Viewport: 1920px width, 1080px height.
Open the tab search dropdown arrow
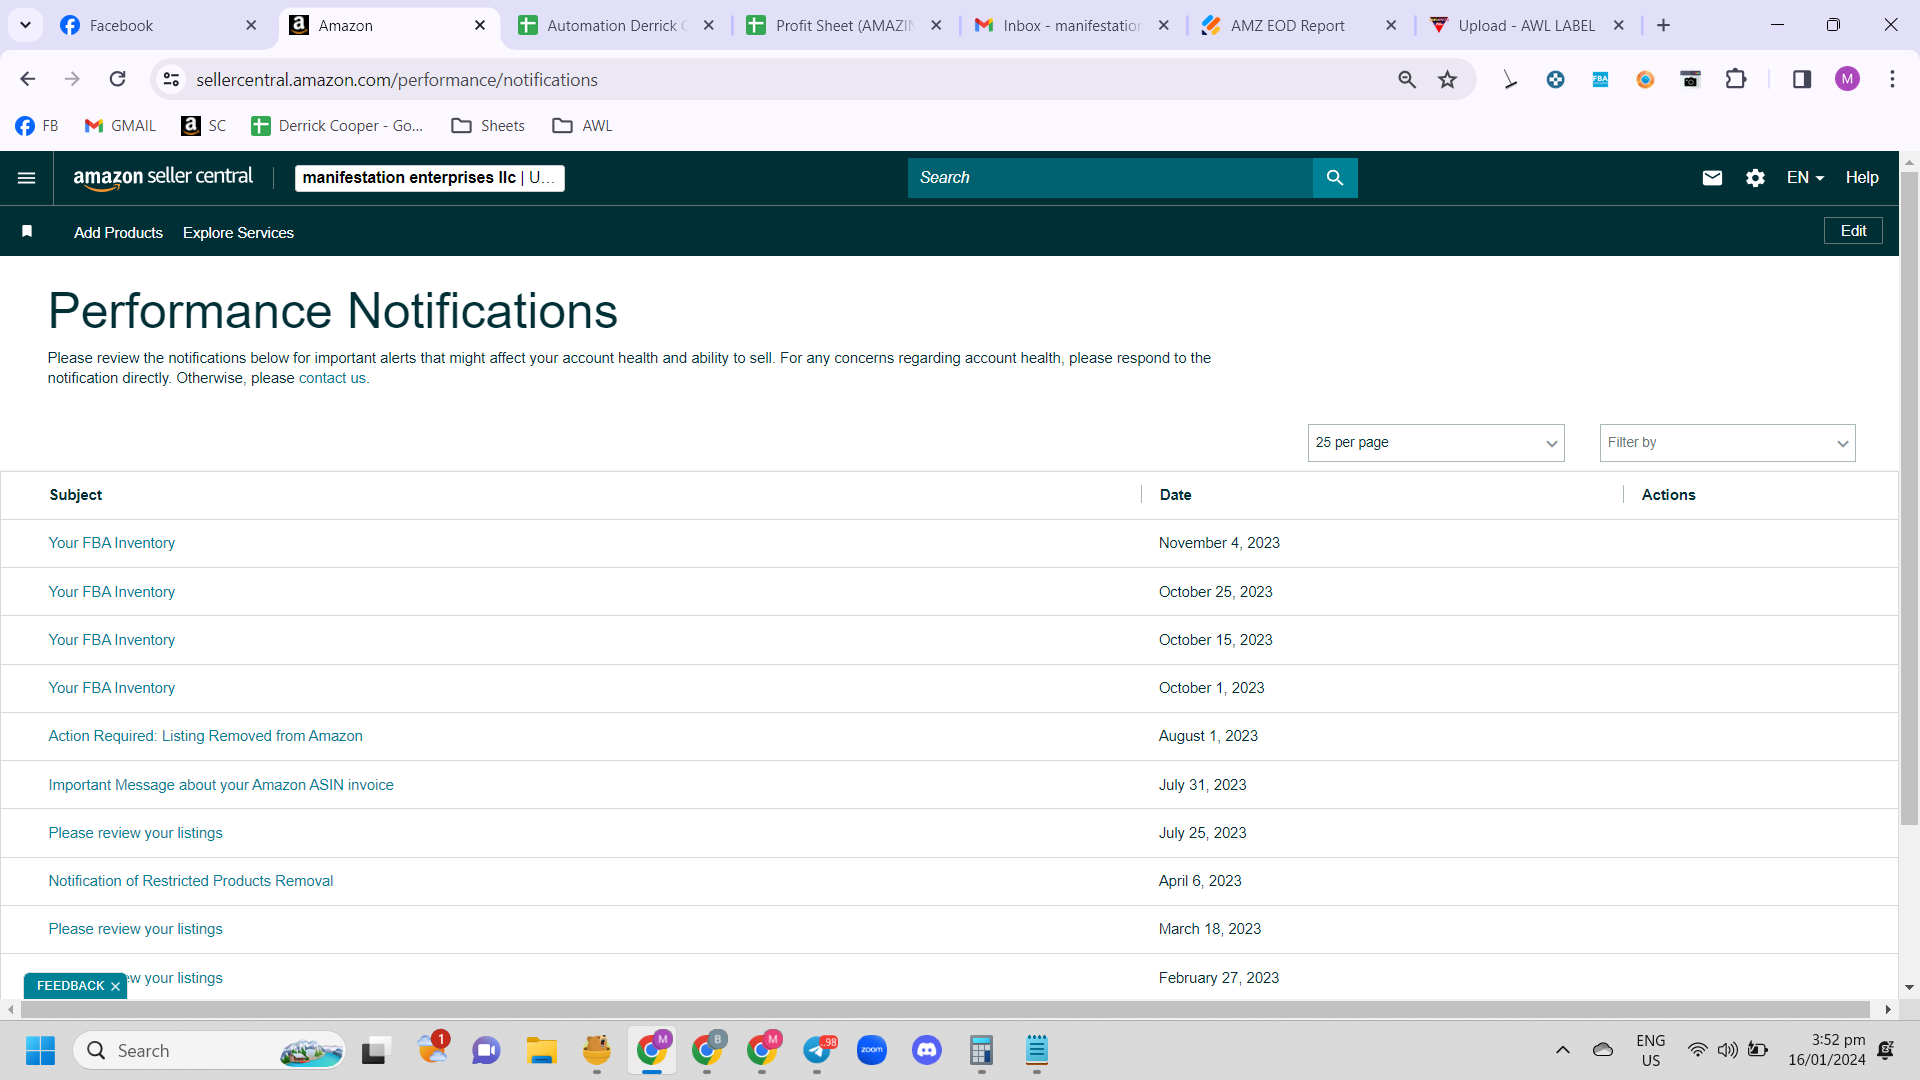[25, 25]
